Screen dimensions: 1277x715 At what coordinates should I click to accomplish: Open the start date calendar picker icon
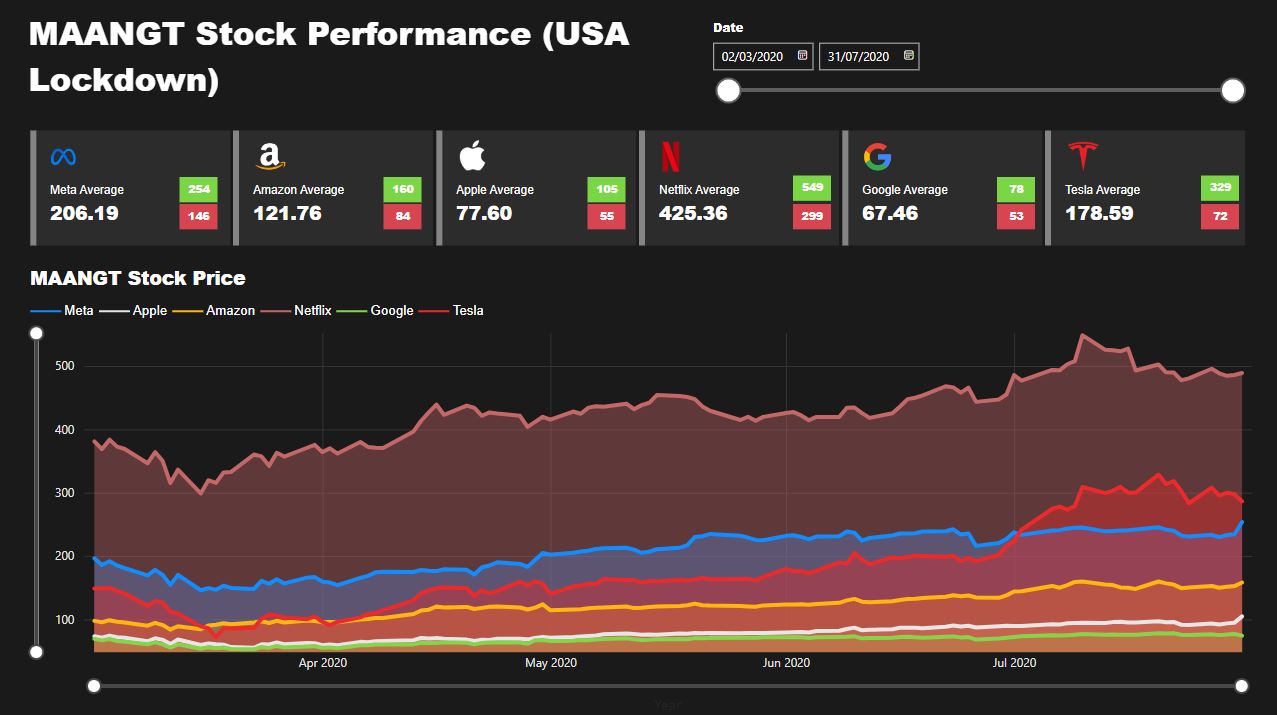pos(802,56)
